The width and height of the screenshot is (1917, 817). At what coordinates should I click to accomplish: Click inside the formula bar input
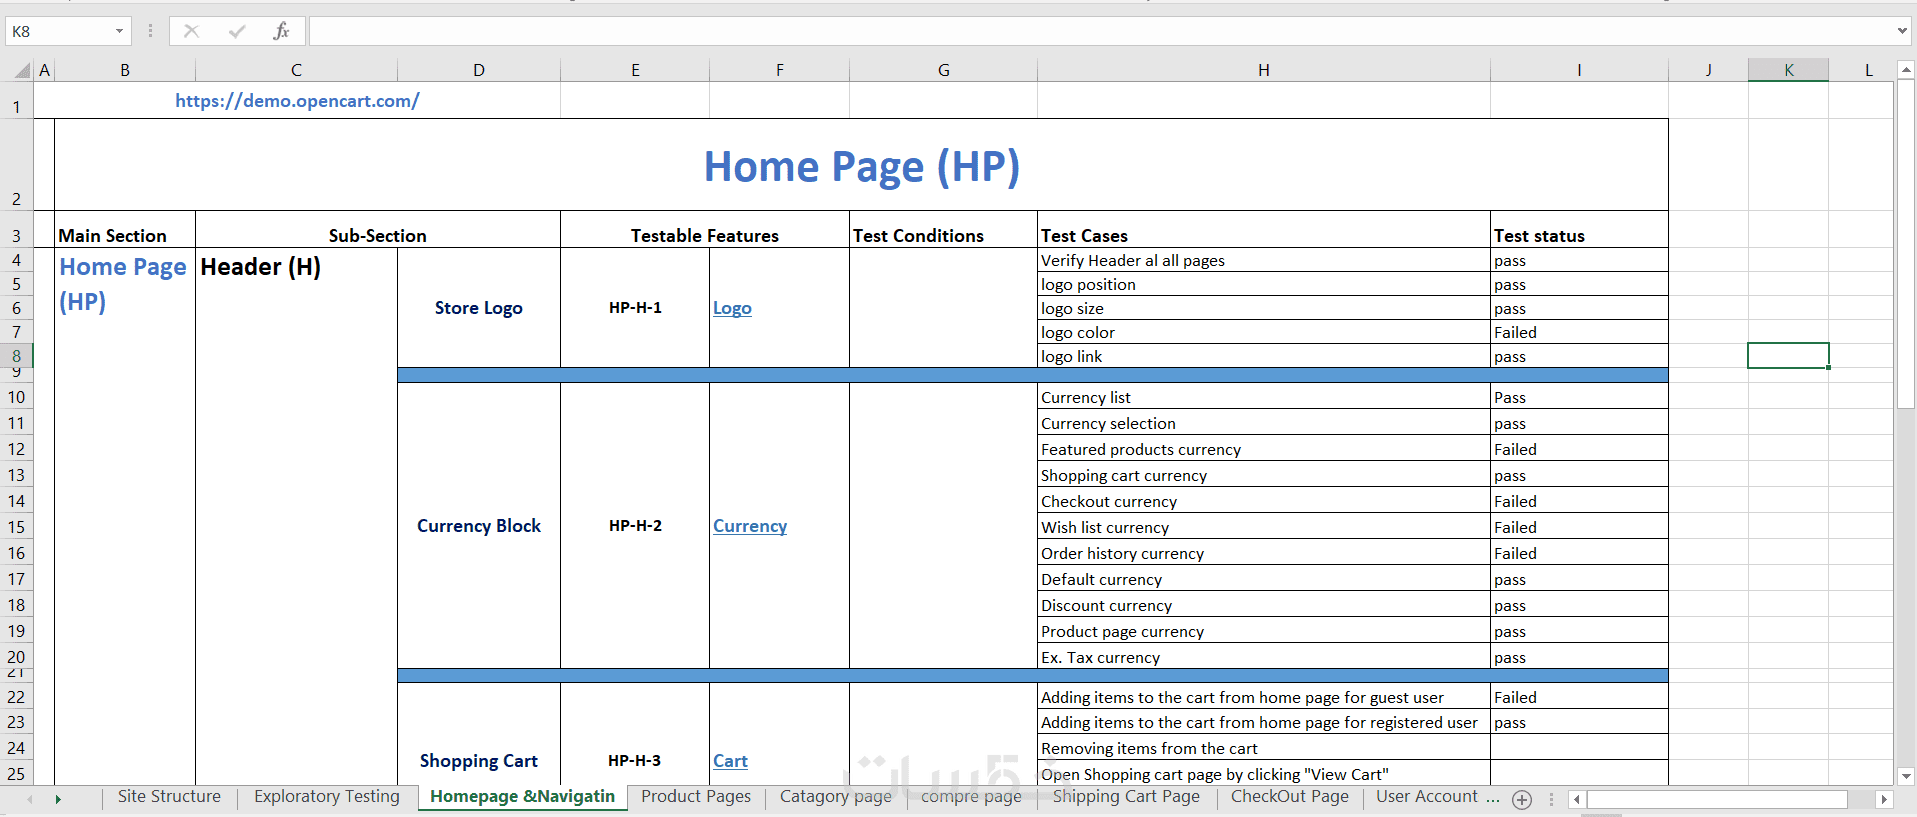pyautogui.click(x=1101, y=31)
